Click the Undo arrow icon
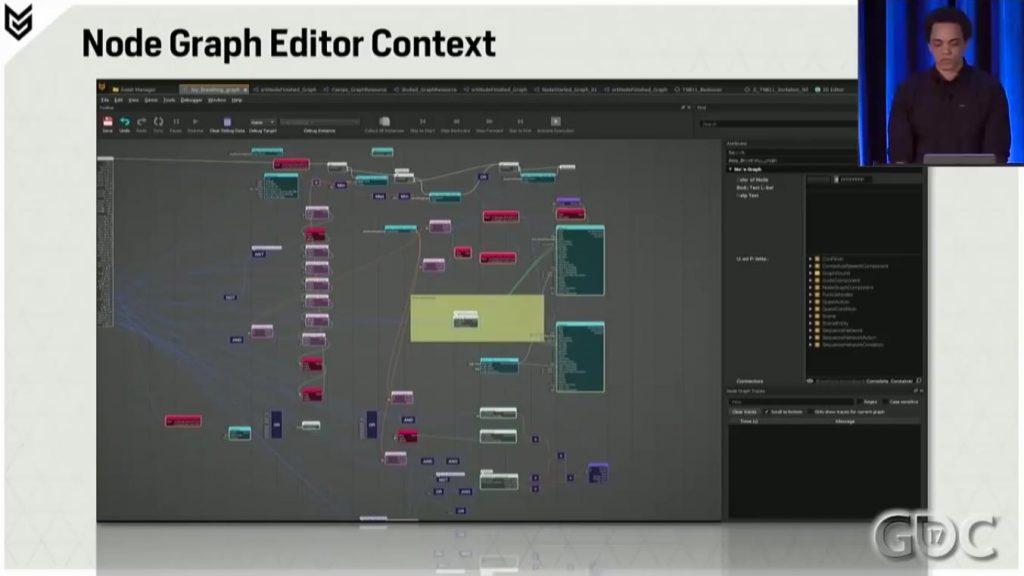The height and width of the screenshot is (576, 1024). pos(125,121)
